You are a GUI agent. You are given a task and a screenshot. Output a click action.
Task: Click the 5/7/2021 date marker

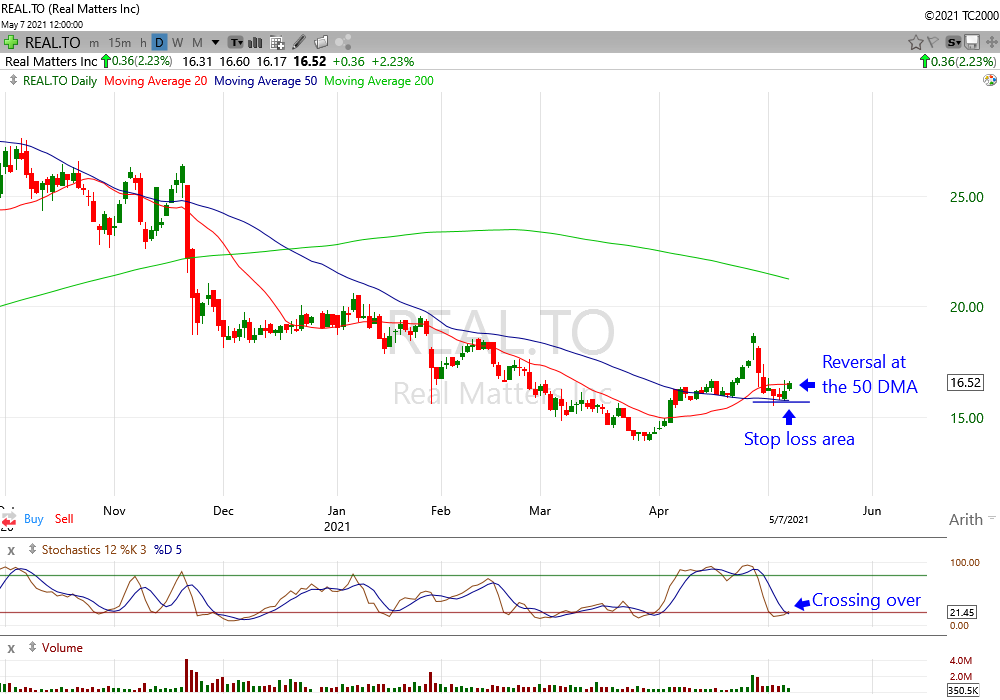(788, 520)
